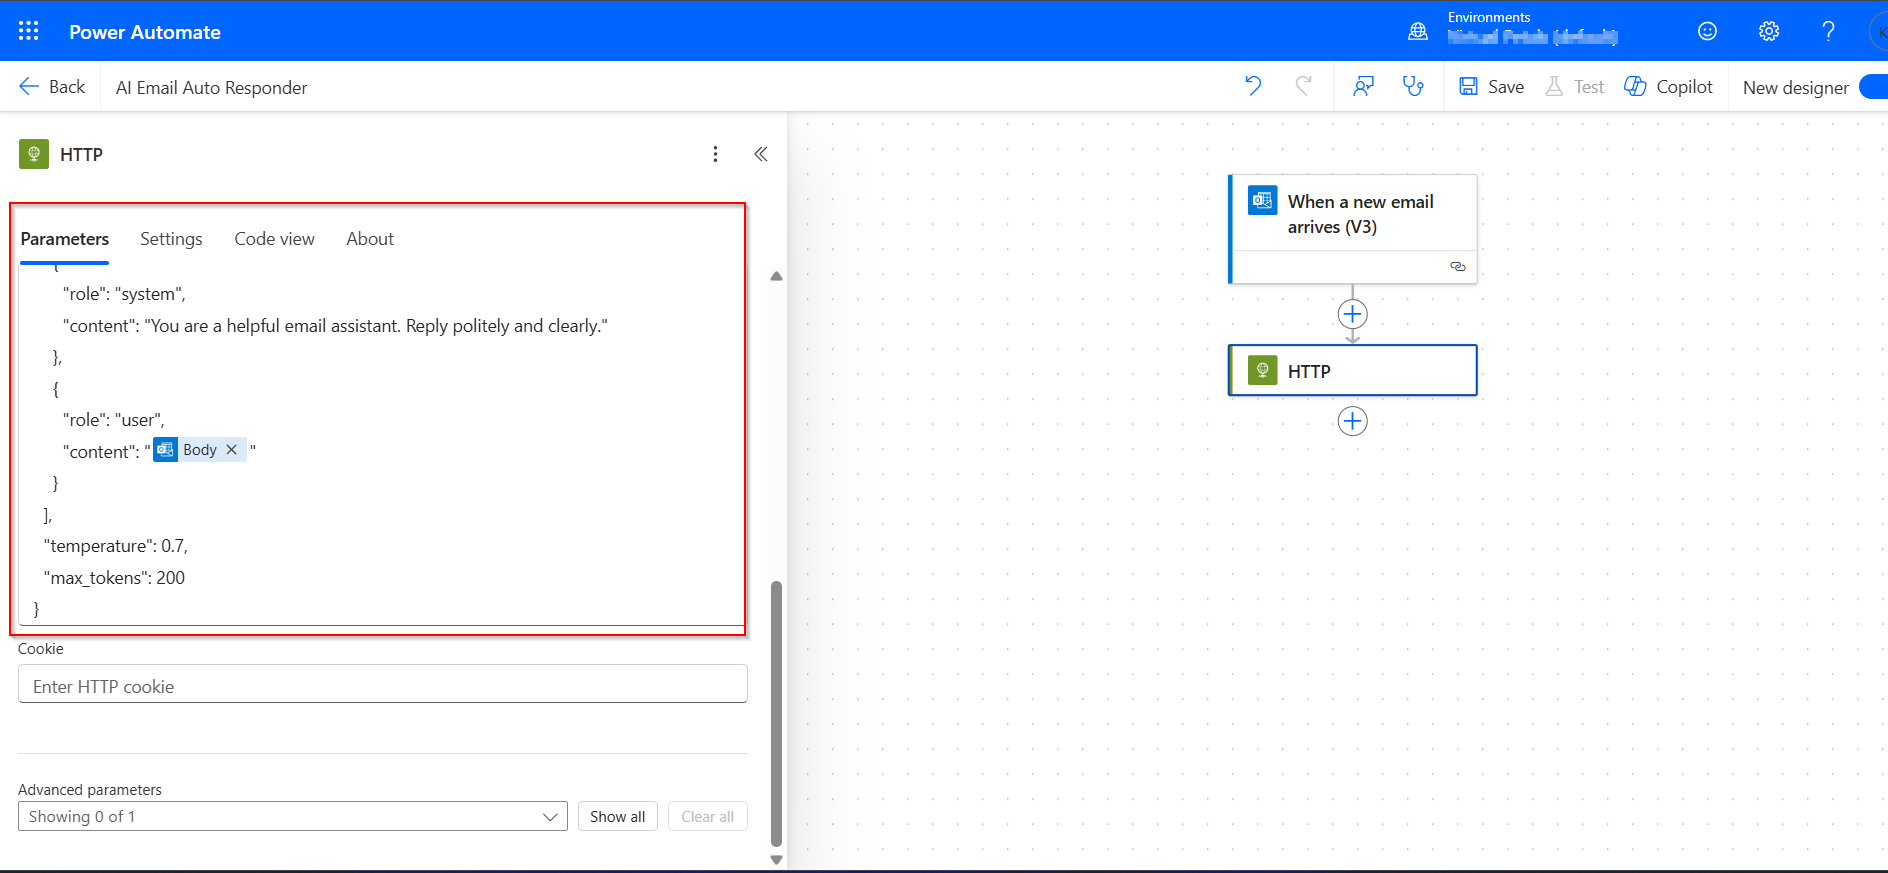
Task: Redo the last change
Action: [1303, 86]
